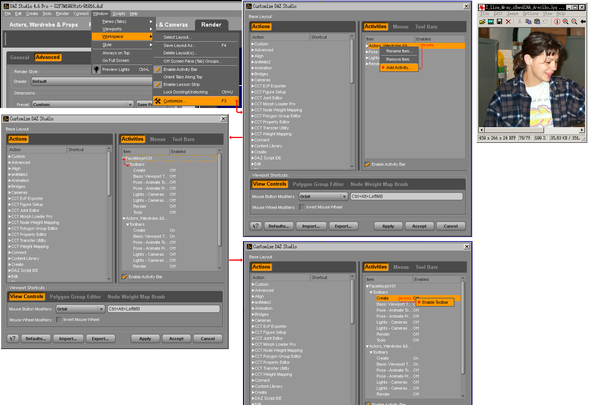Screen dimensions: 600x405
Task: Open the Preset dropdown showing Custom
Action: coord(82,104)
